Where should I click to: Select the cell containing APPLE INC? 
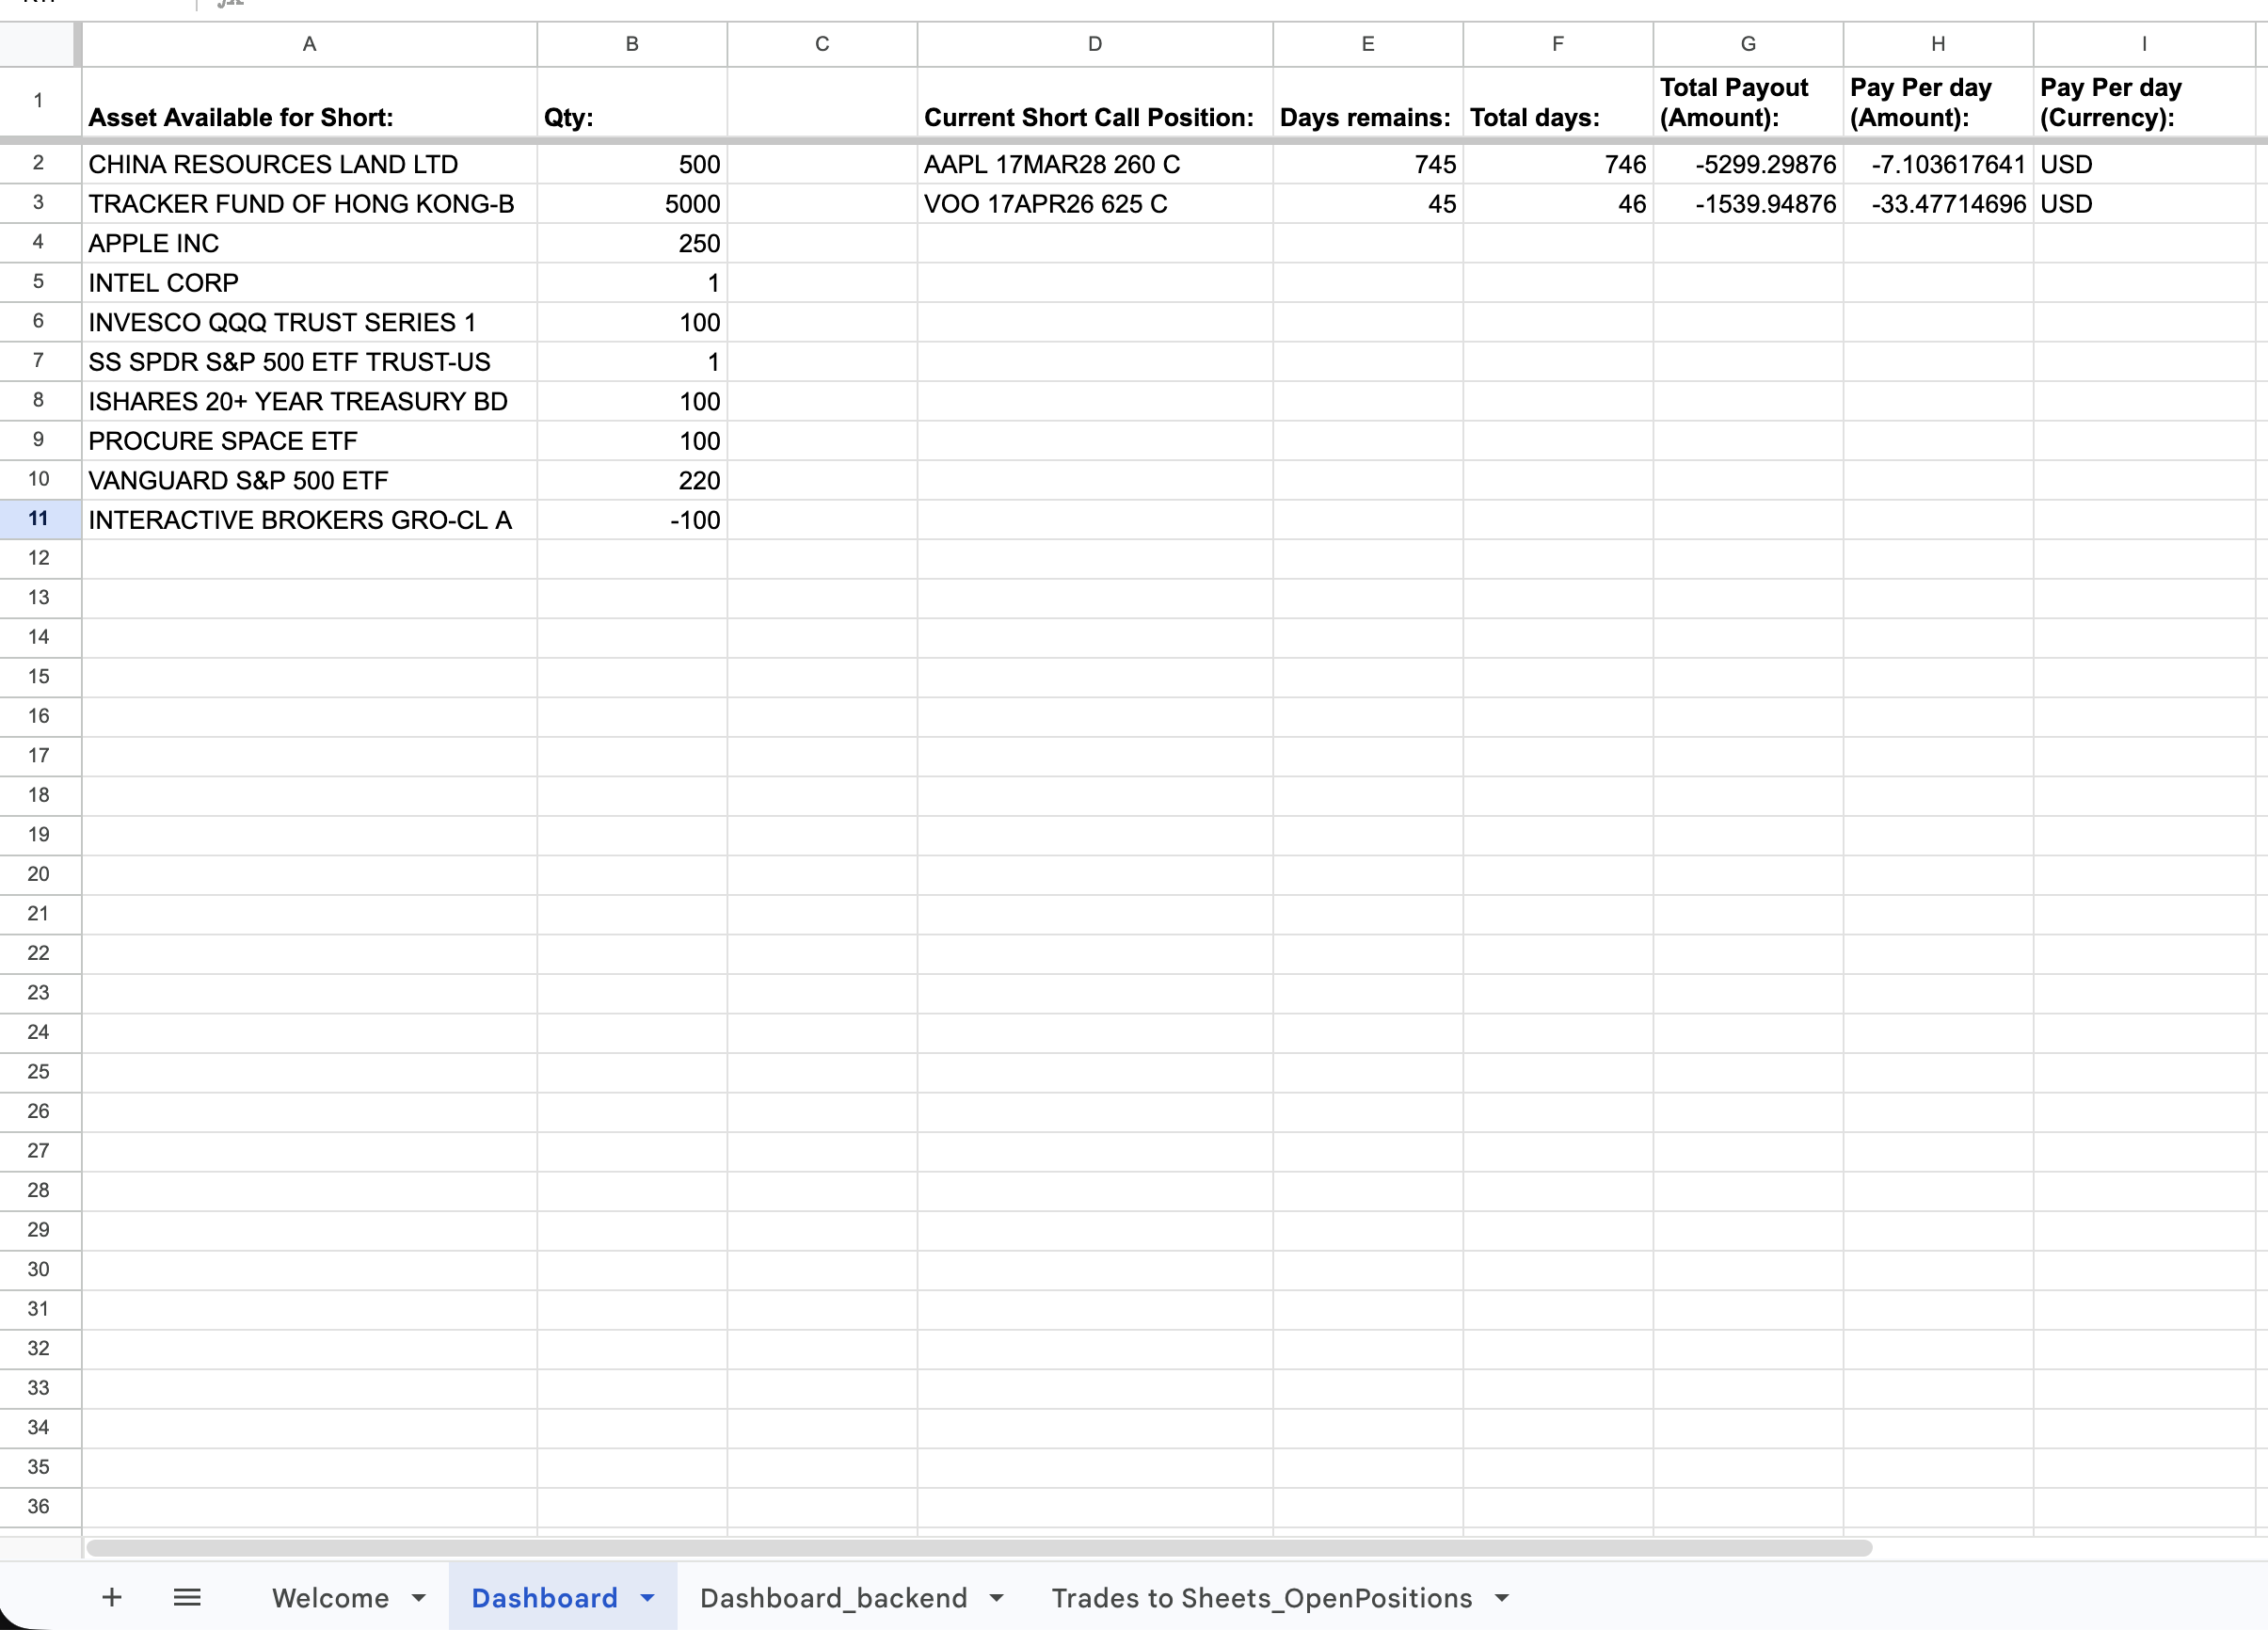tap(308, 243)
